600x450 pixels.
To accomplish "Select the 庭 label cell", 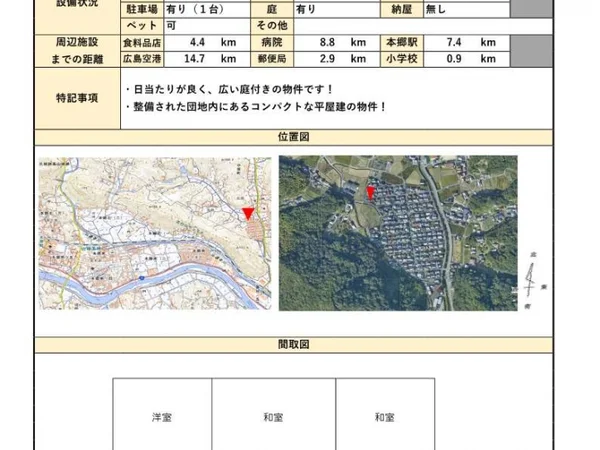I will click(x=272, y=10).
